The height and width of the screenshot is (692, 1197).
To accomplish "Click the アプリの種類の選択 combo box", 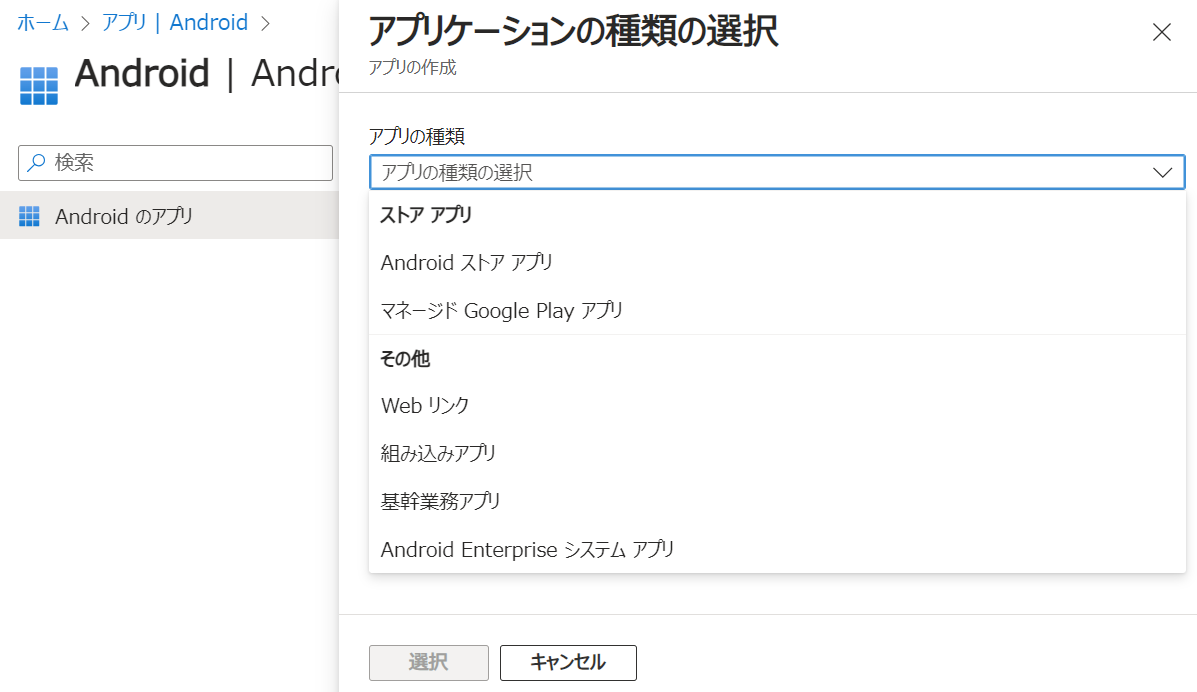I will click(700, 171).
